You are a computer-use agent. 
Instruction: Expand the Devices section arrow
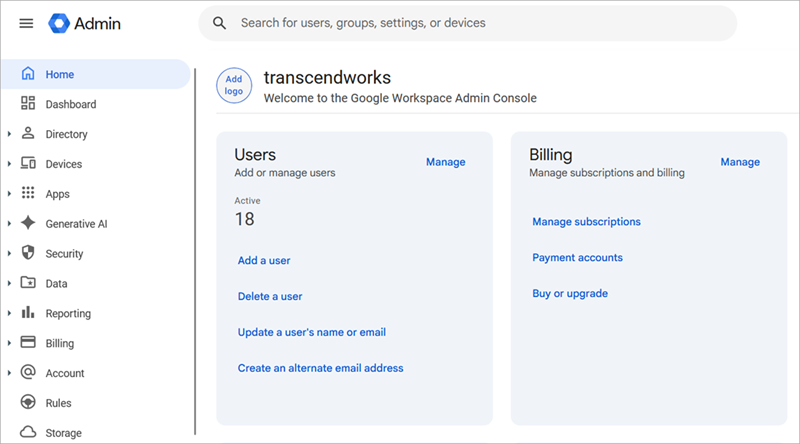point(9,164)
